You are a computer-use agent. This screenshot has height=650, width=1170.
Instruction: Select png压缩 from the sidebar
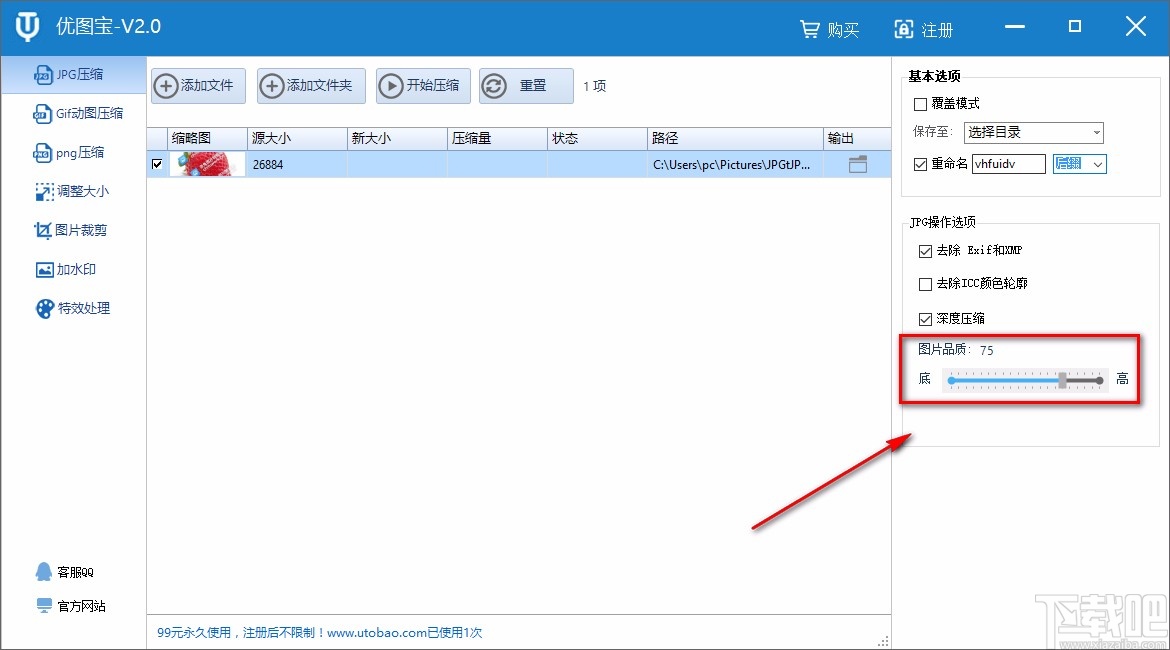tap(68, 153)
